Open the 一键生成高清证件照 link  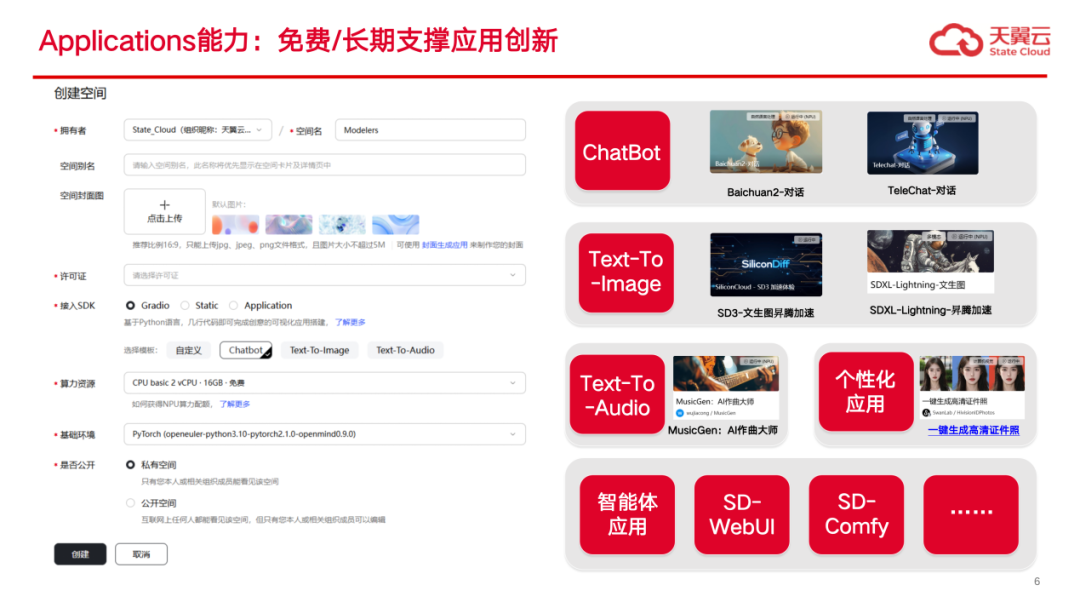pos(973,430)
